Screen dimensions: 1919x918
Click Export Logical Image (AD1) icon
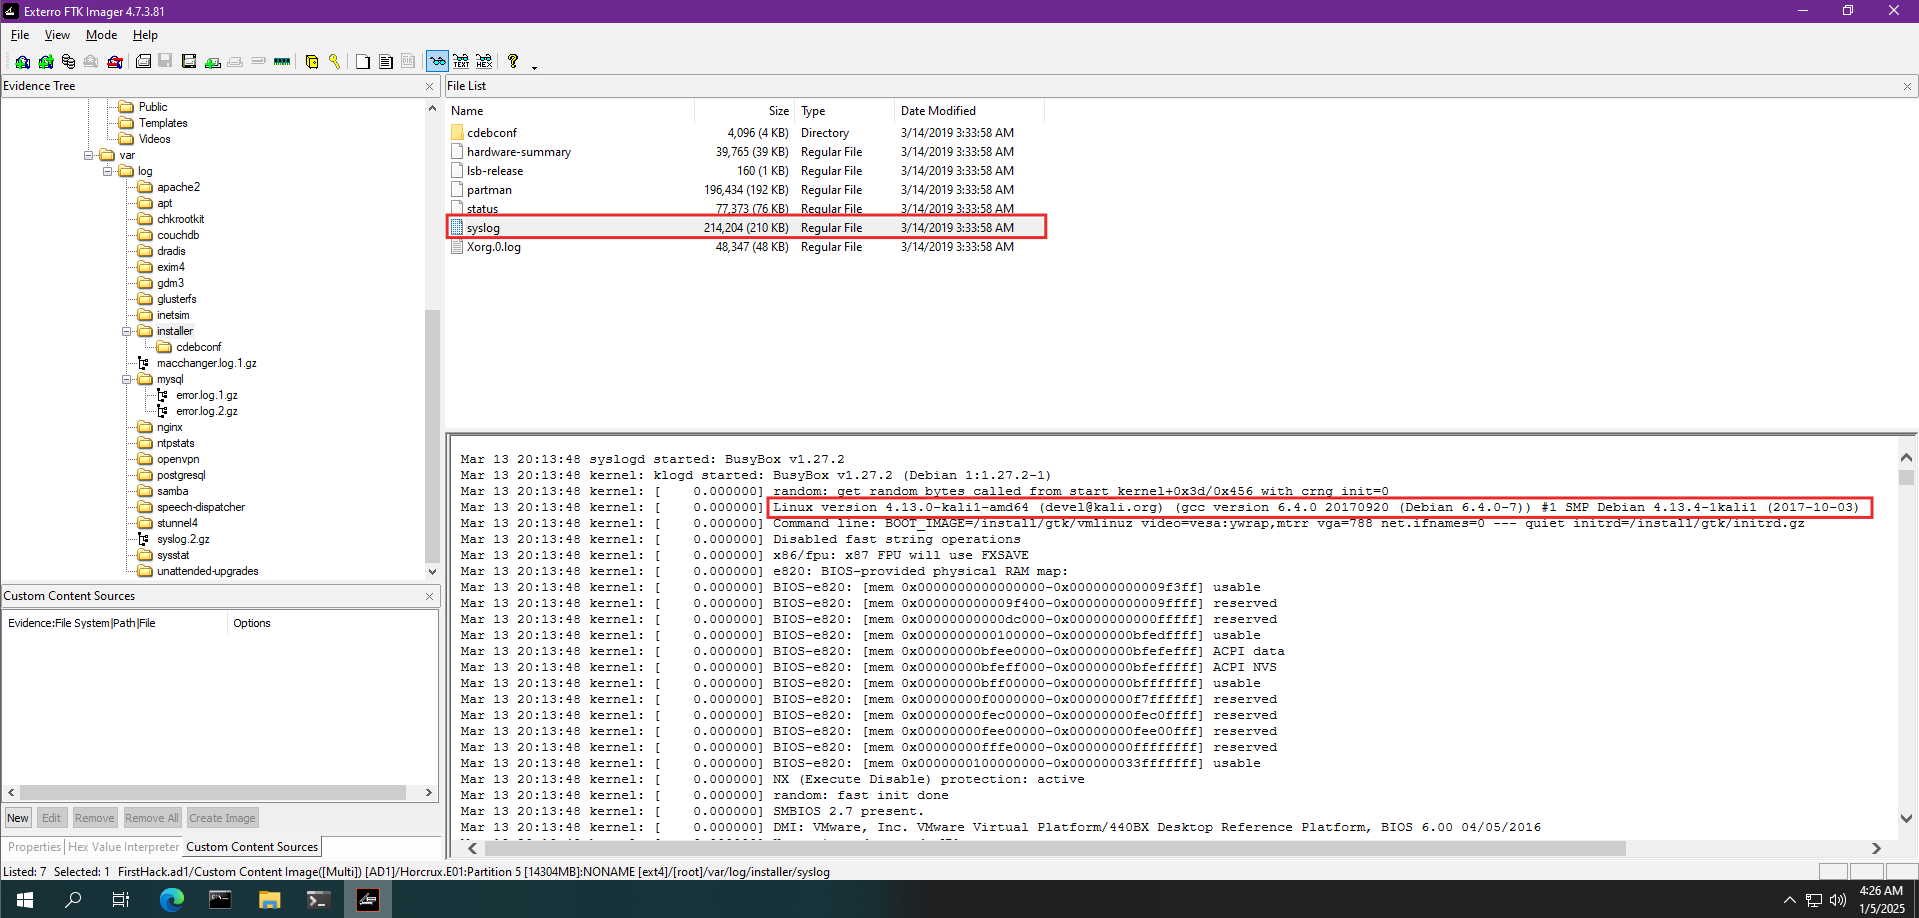point(189,62)
